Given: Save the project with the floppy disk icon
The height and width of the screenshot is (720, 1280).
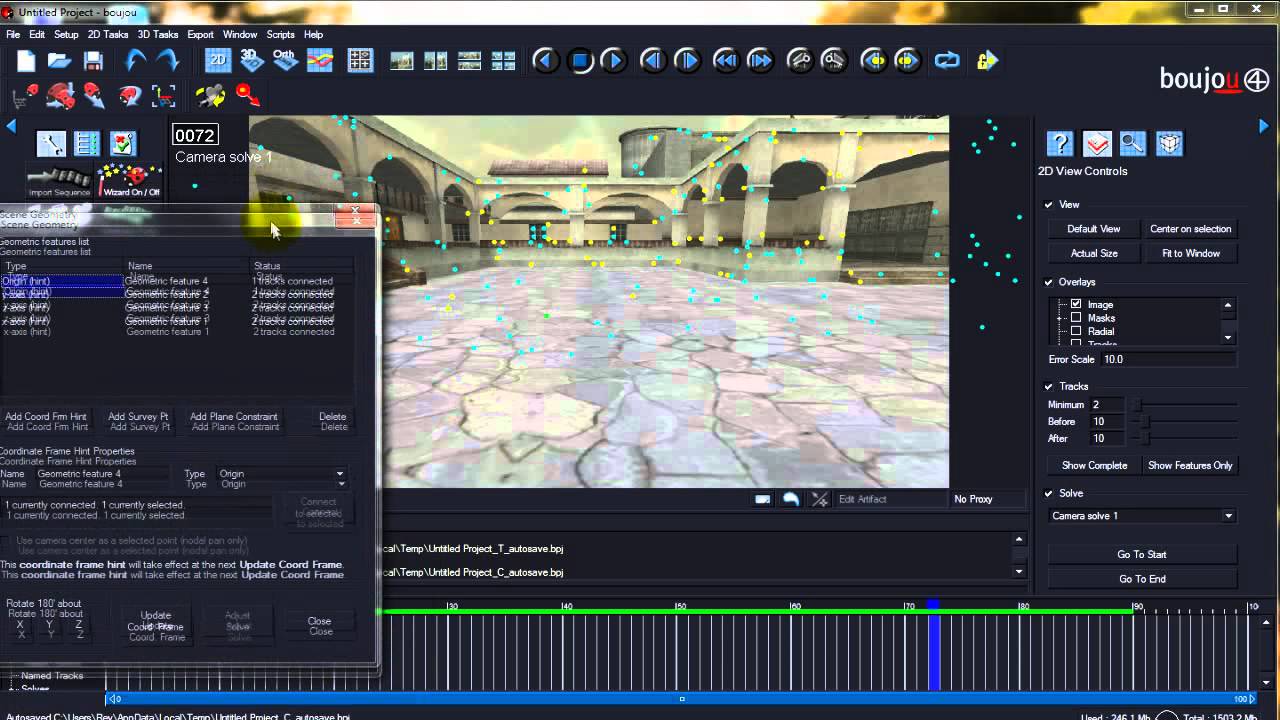Looking at the screenshot, I should pos(93,61).
